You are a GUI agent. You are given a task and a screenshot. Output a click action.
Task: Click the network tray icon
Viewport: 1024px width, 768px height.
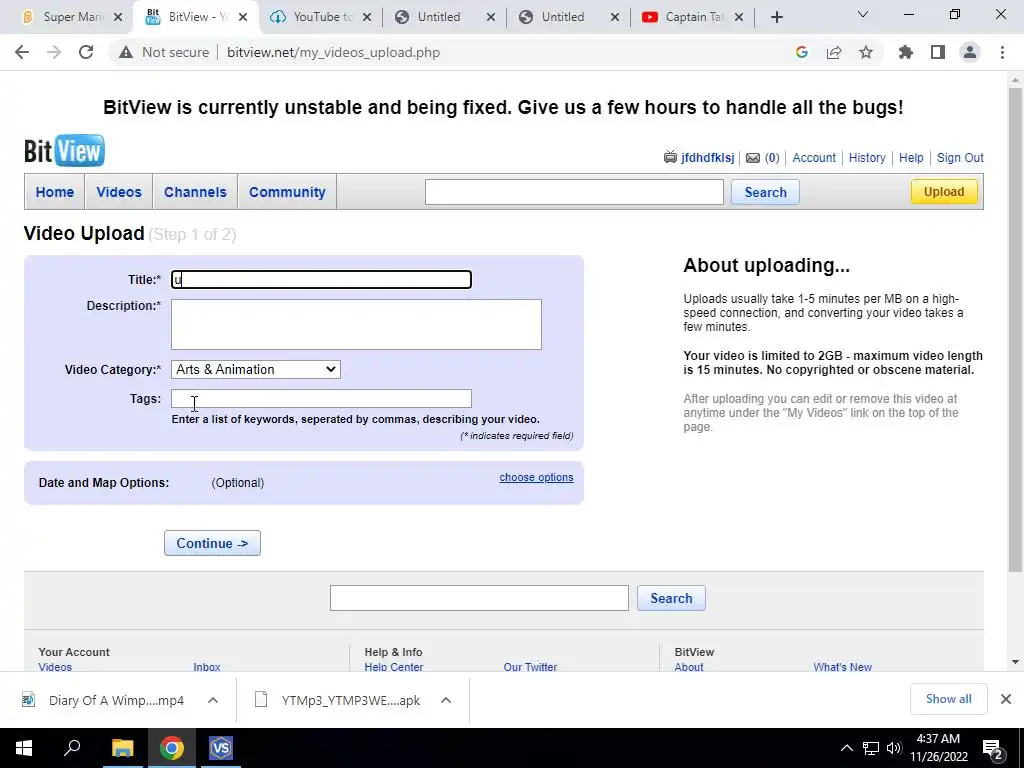coord(871,748)
